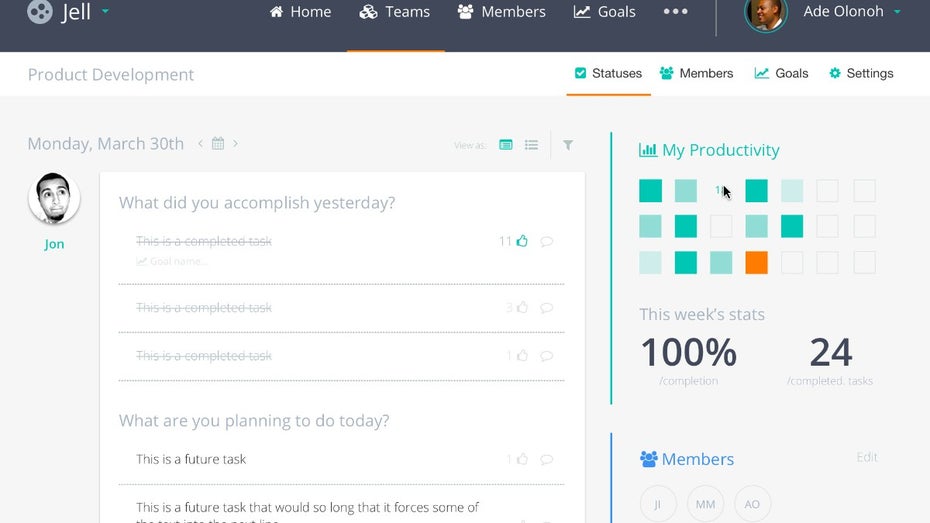Click Edit next to Members

[866, 457]
